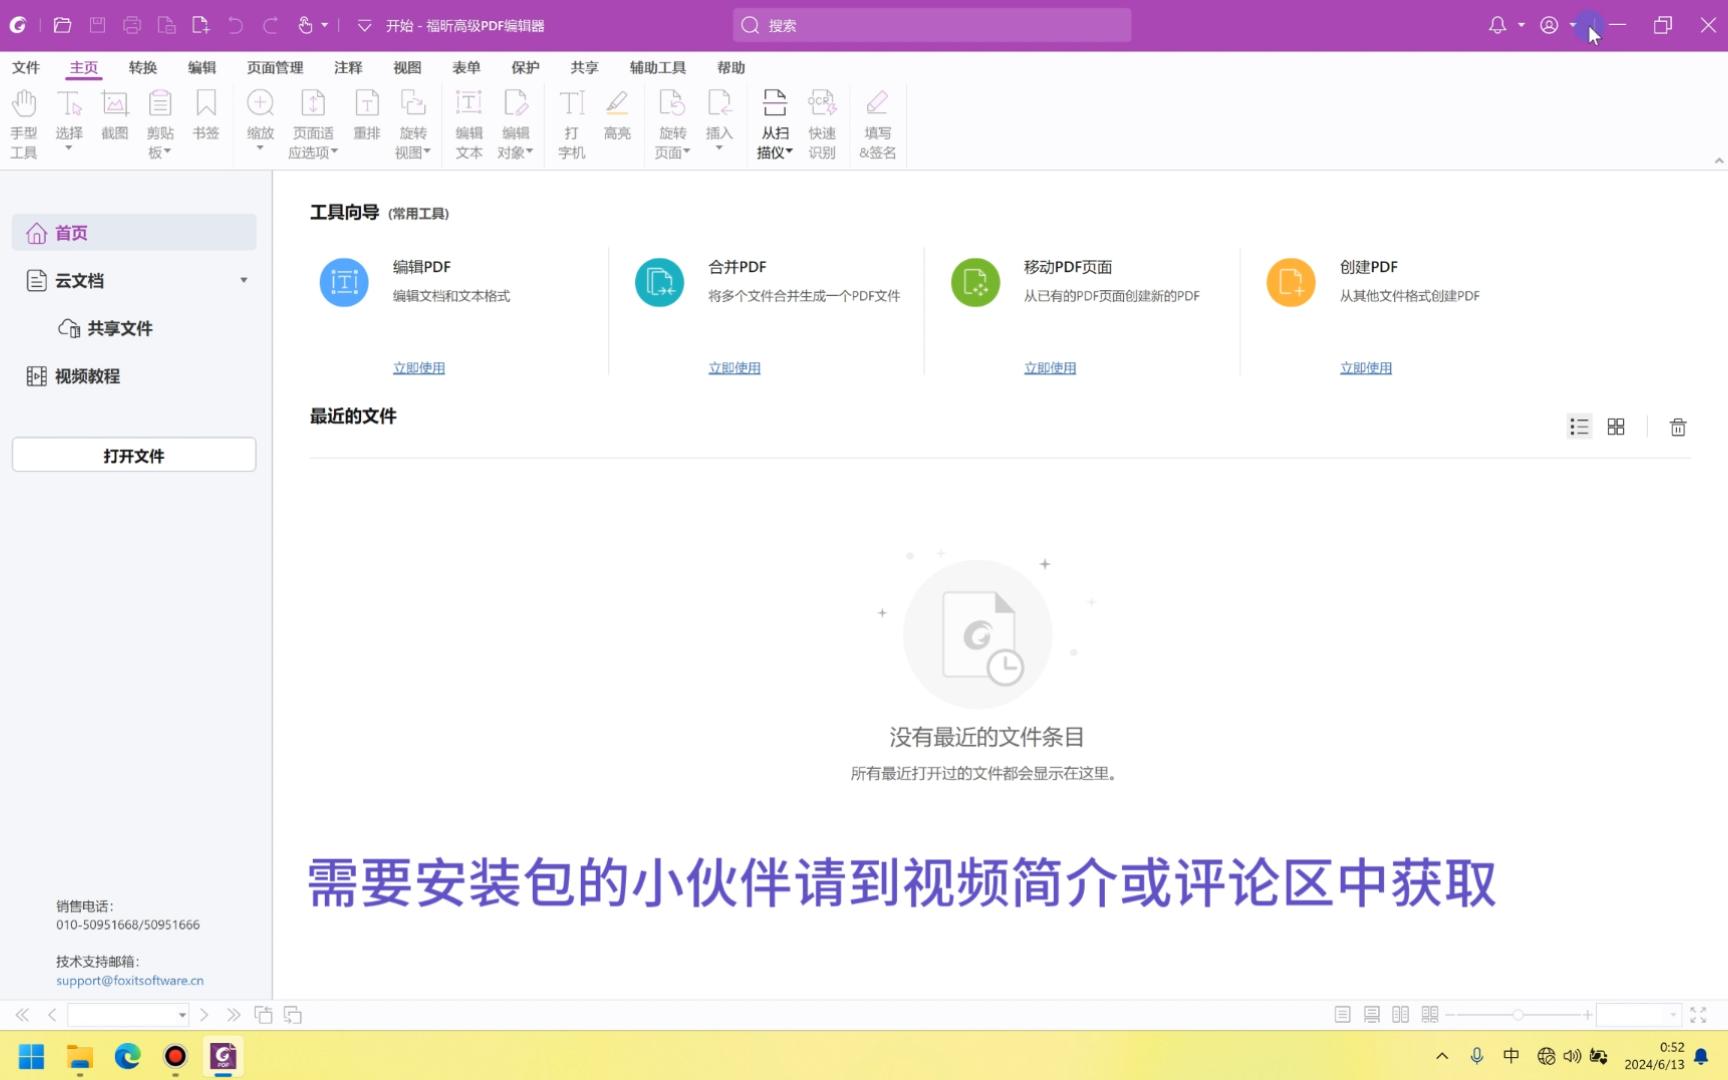Viewport: 1728px width, 1080px height.
Task: Open the Clipboard (剪贴板) tool
Action: 160,123
